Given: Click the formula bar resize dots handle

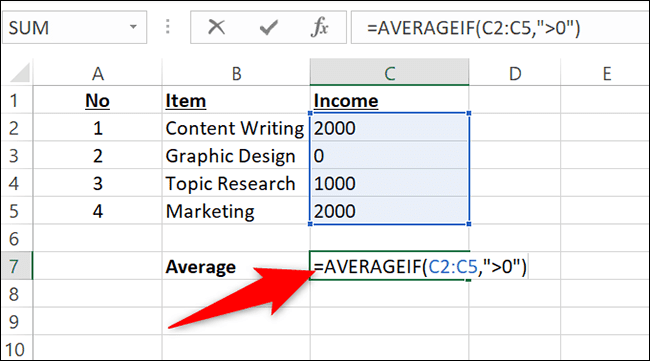Looking at the screenshot, I should tap(168, 27).
